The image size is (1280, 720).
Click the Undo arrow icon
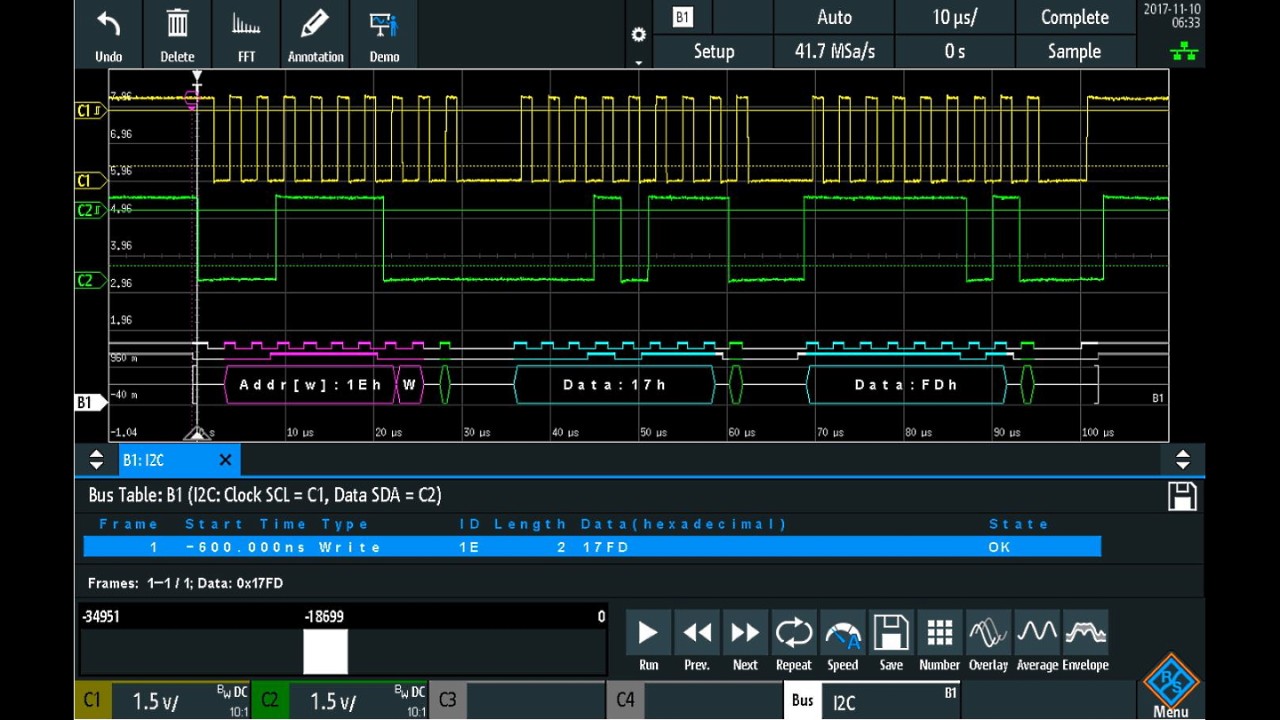coord(108,25)
